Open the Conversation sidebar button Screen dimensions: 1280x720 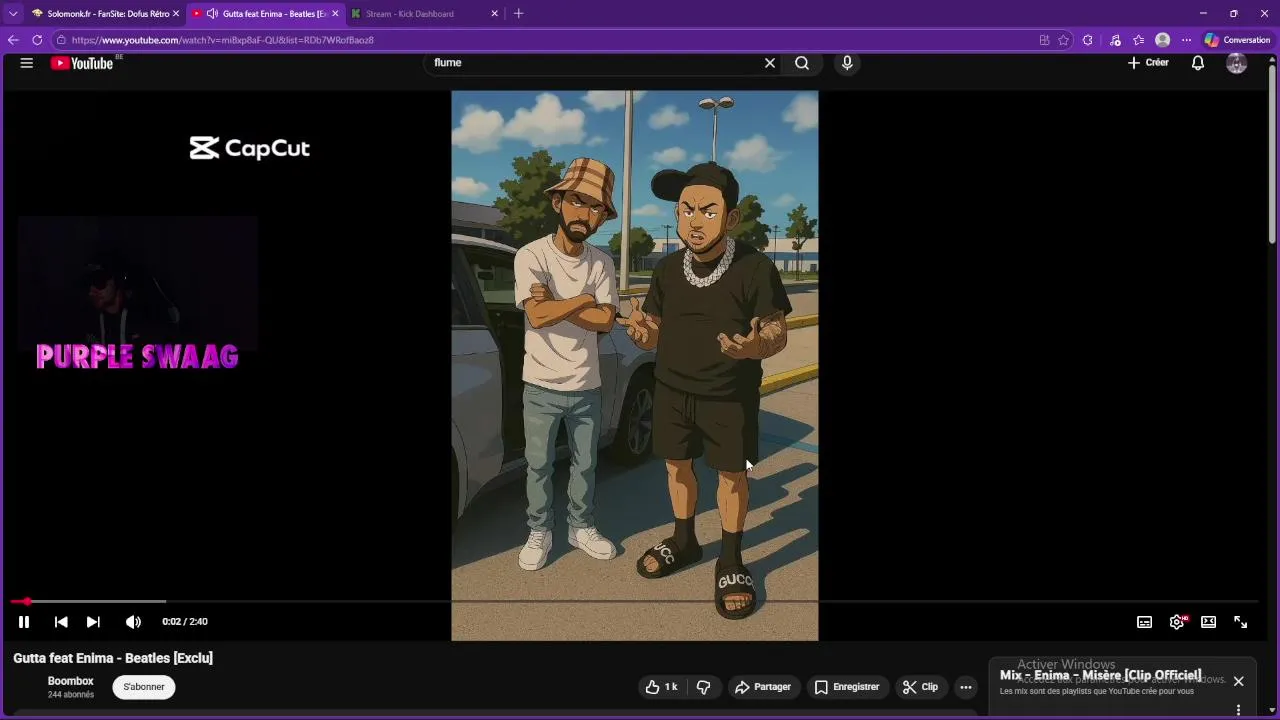click(x=1238, y=40)
